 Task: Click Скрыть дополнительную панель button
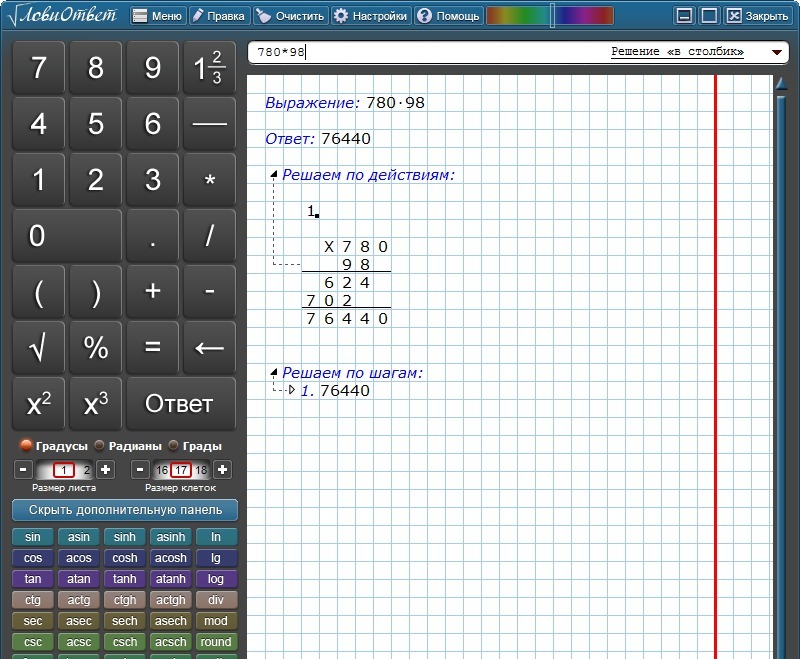click(124, 510)
